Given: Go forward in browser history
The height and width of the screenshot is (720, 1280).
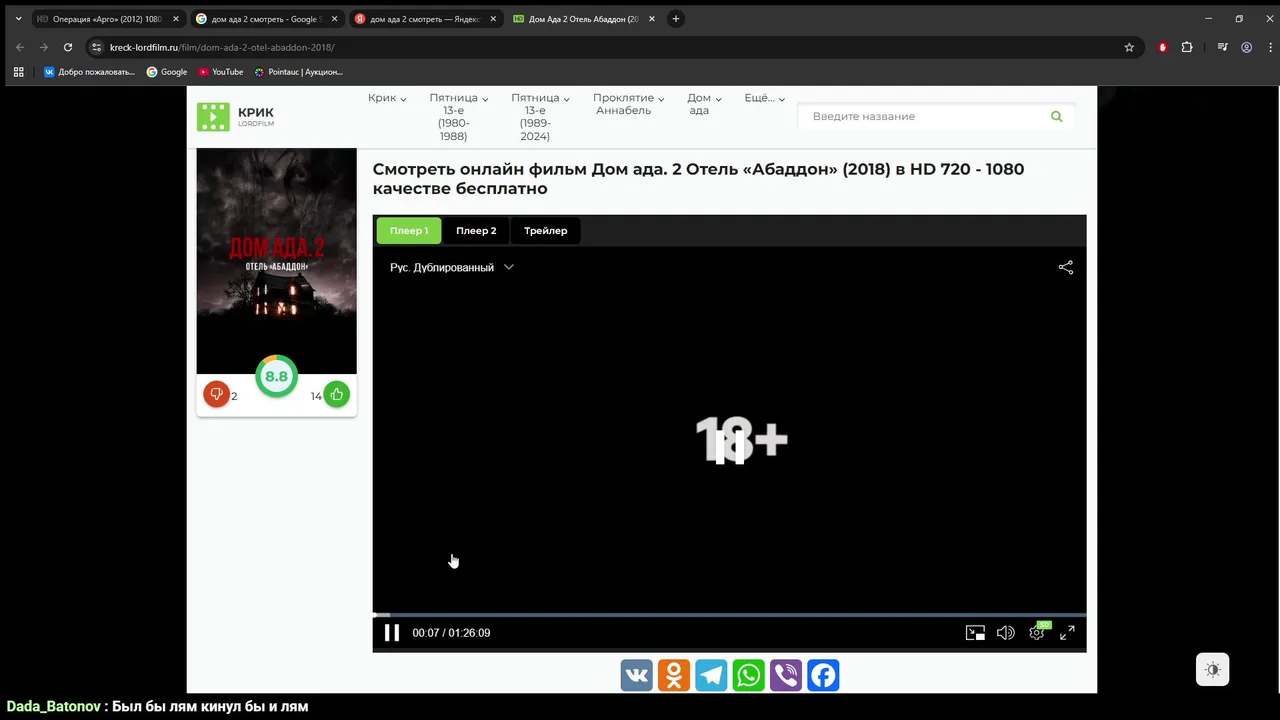Looking at the screenshot, I should coord(44,47).
